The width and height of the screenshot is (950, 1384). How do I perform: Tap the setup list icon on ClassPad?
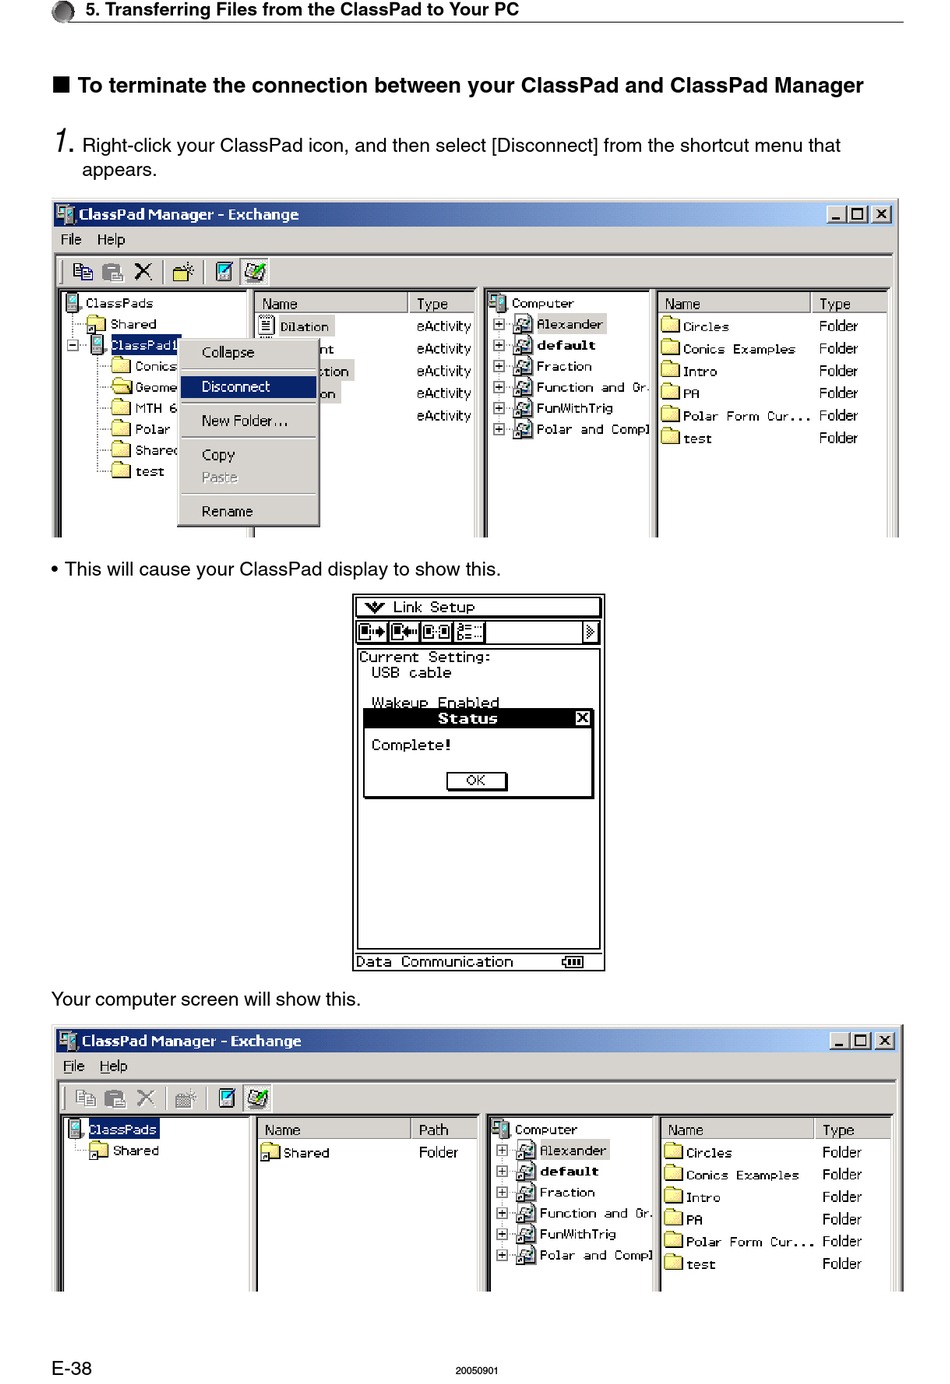point(468,632)
